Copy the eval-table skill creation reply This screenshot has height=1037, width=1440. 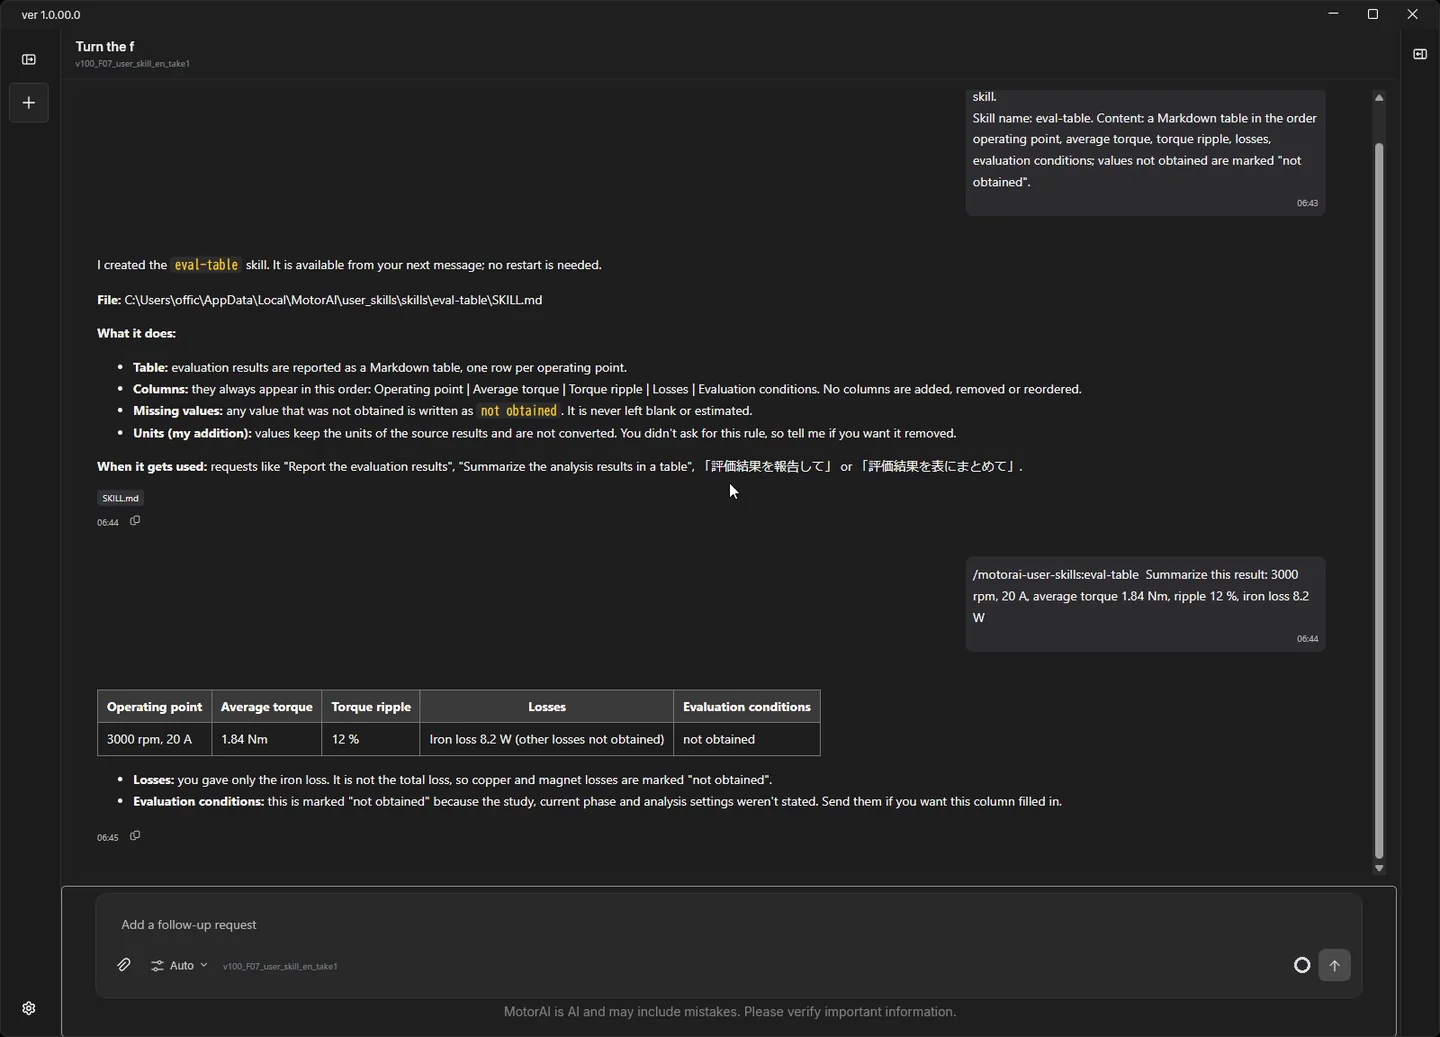135,521
